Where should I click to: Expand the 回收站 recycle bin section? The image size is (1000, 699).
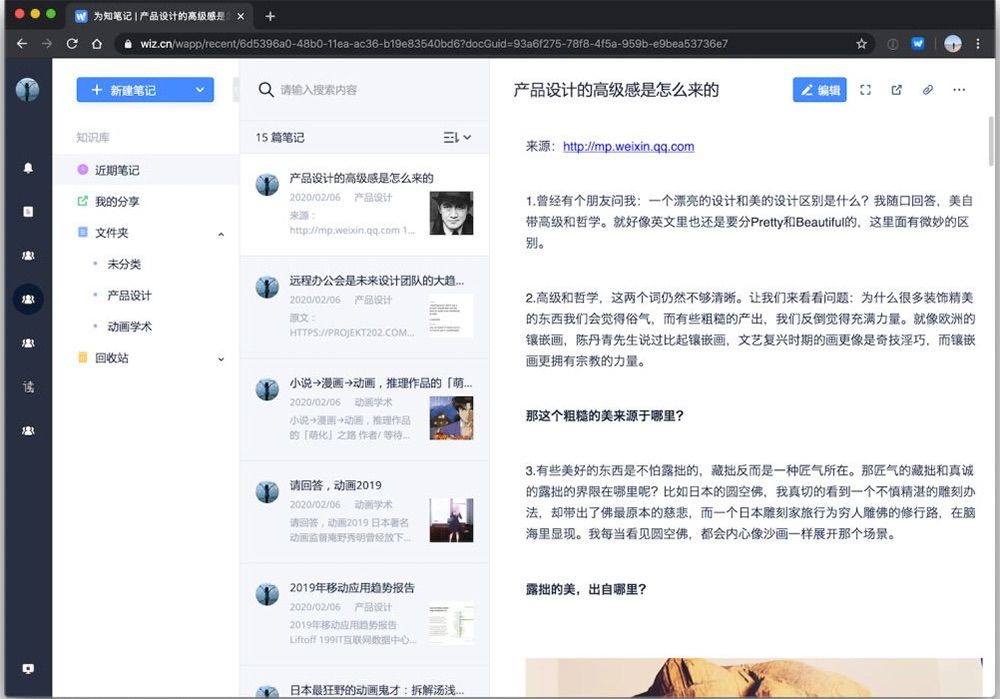[221, 359]
